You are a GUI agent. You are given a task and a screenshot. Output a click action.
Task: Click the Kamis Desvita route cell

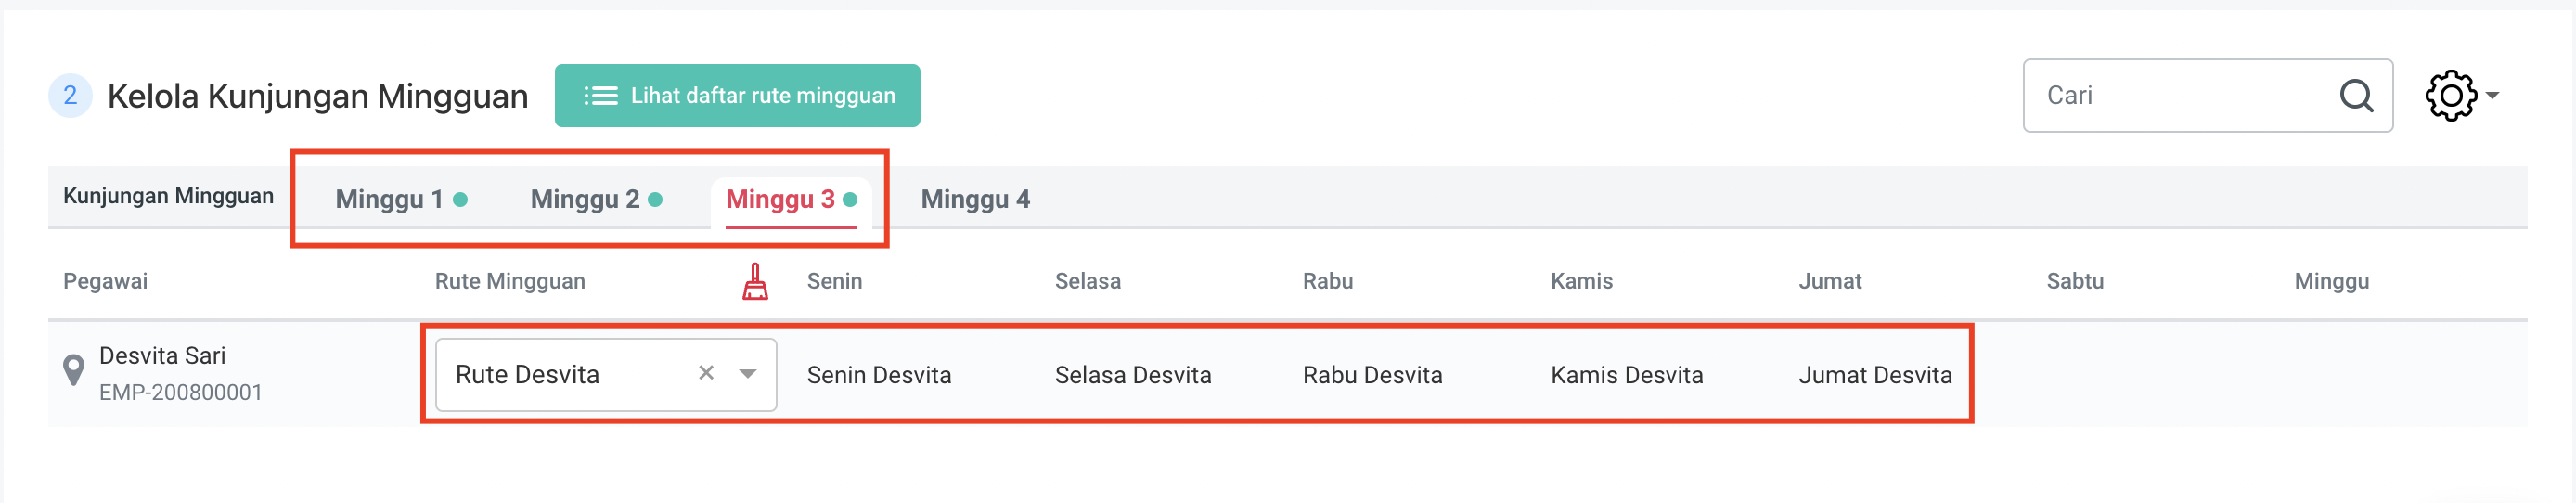(1626, 375)
